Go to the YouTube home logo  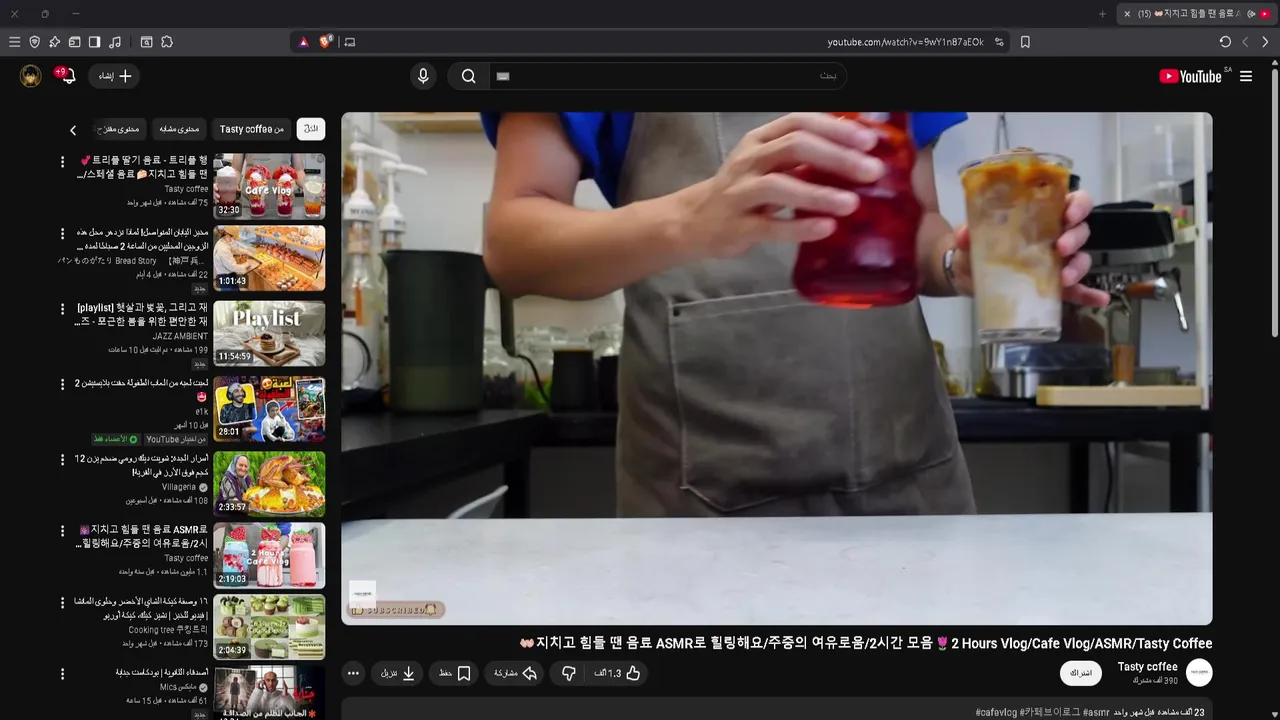(x=1190, y=76)
